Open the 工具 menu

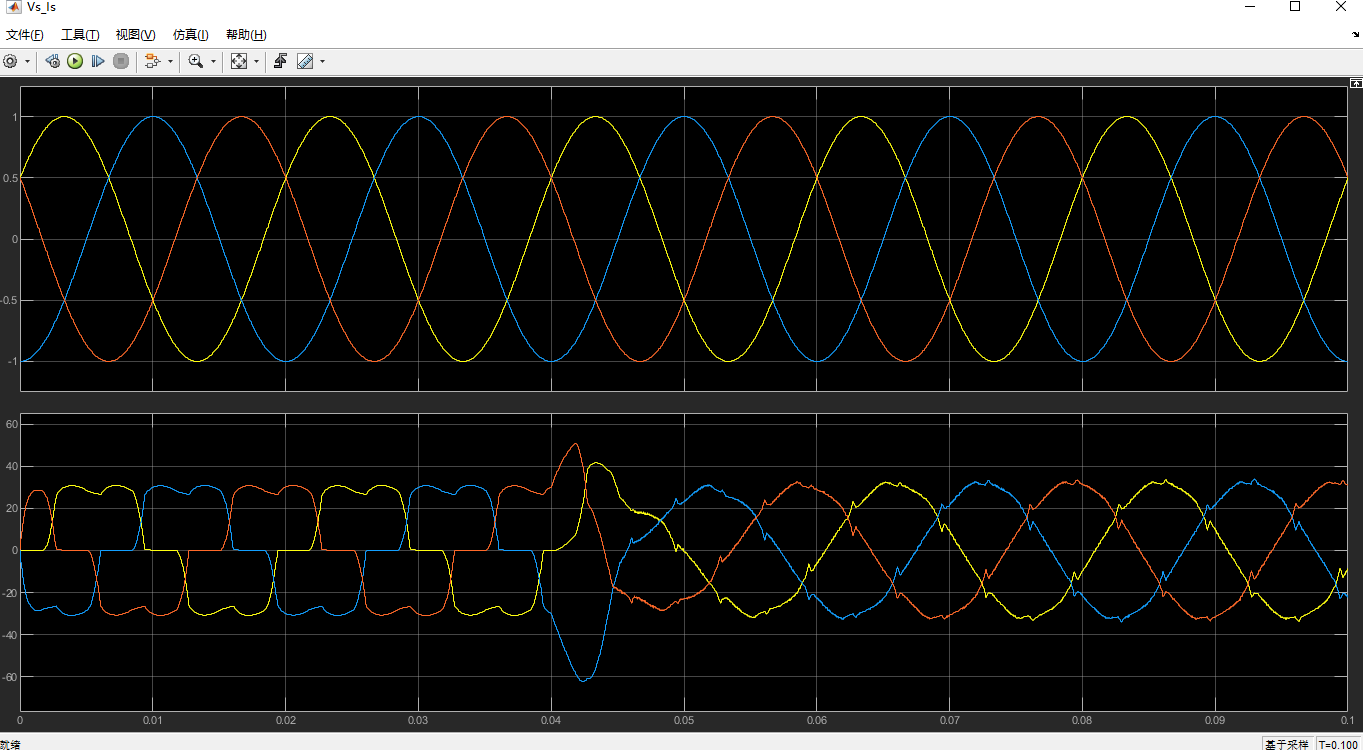click(x=81, y=34)
